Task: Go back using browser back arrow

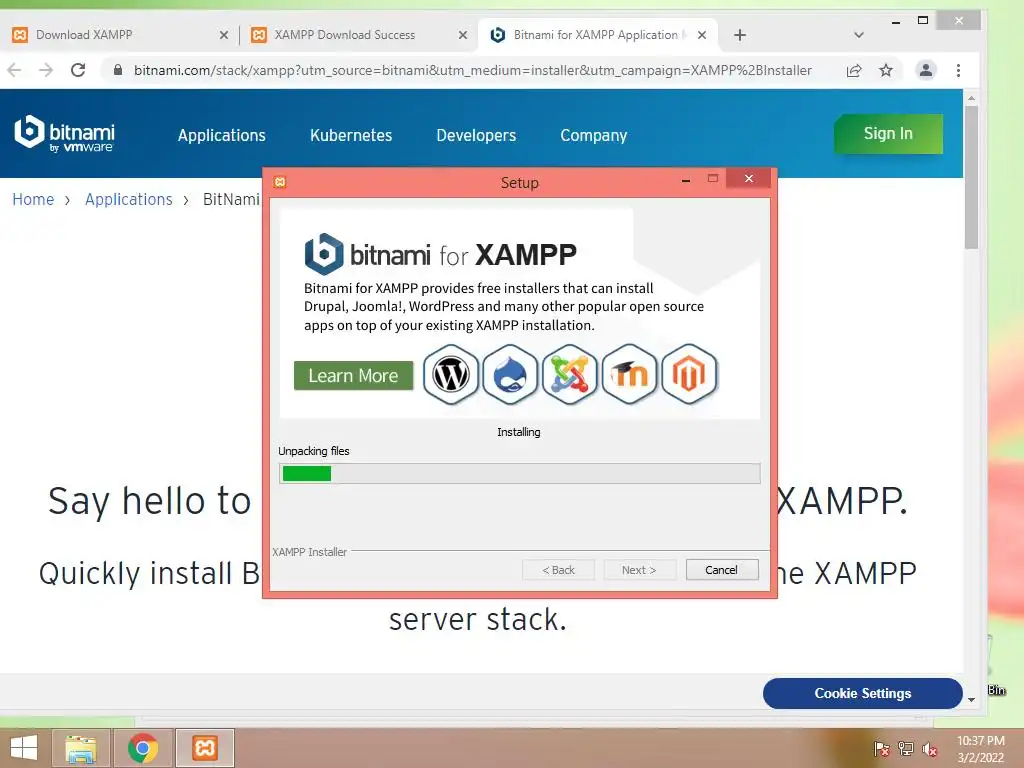Action: tap(14, 70)
